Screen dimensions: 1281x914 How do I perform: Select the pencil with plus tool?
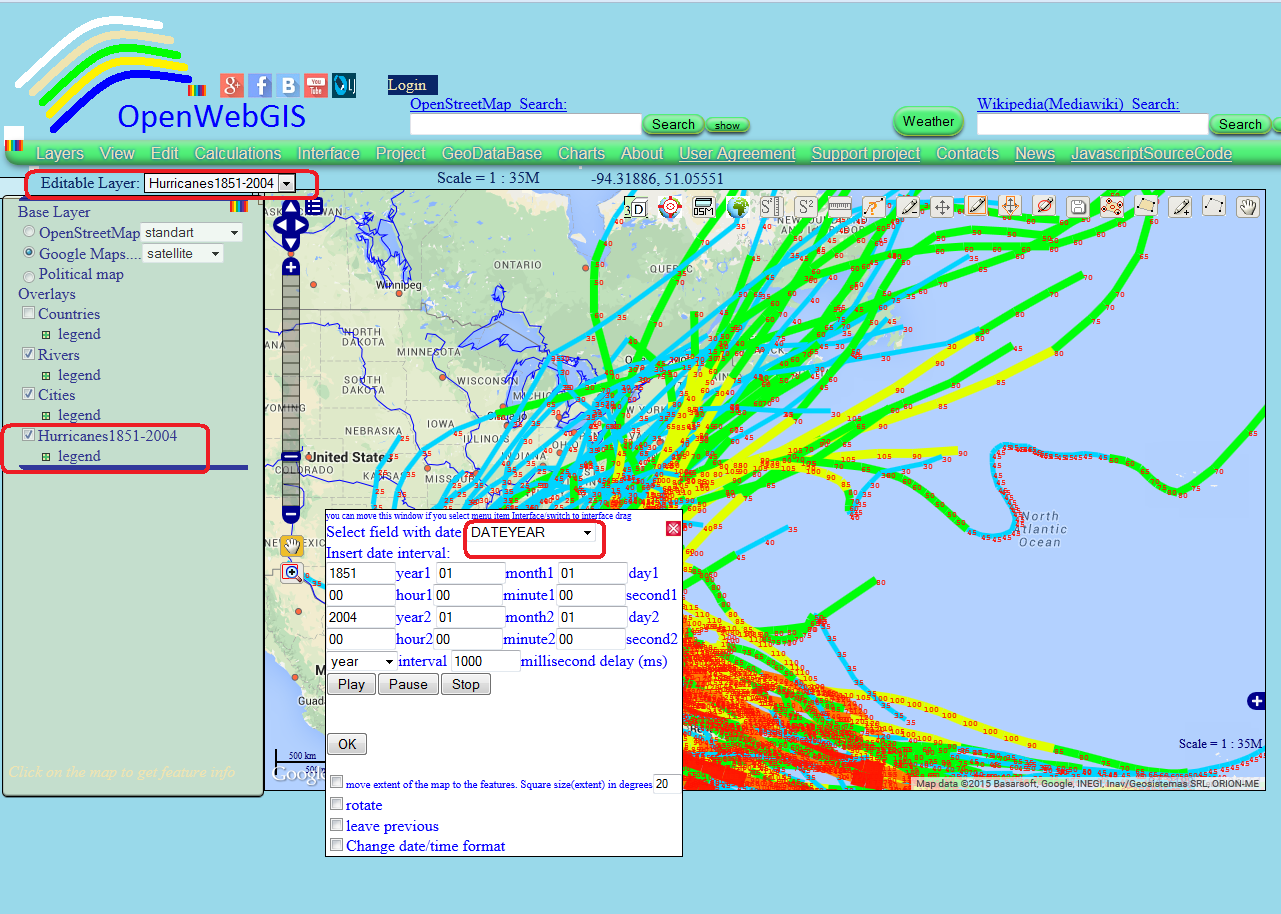pyautogui.click(x=1180, y=207)
